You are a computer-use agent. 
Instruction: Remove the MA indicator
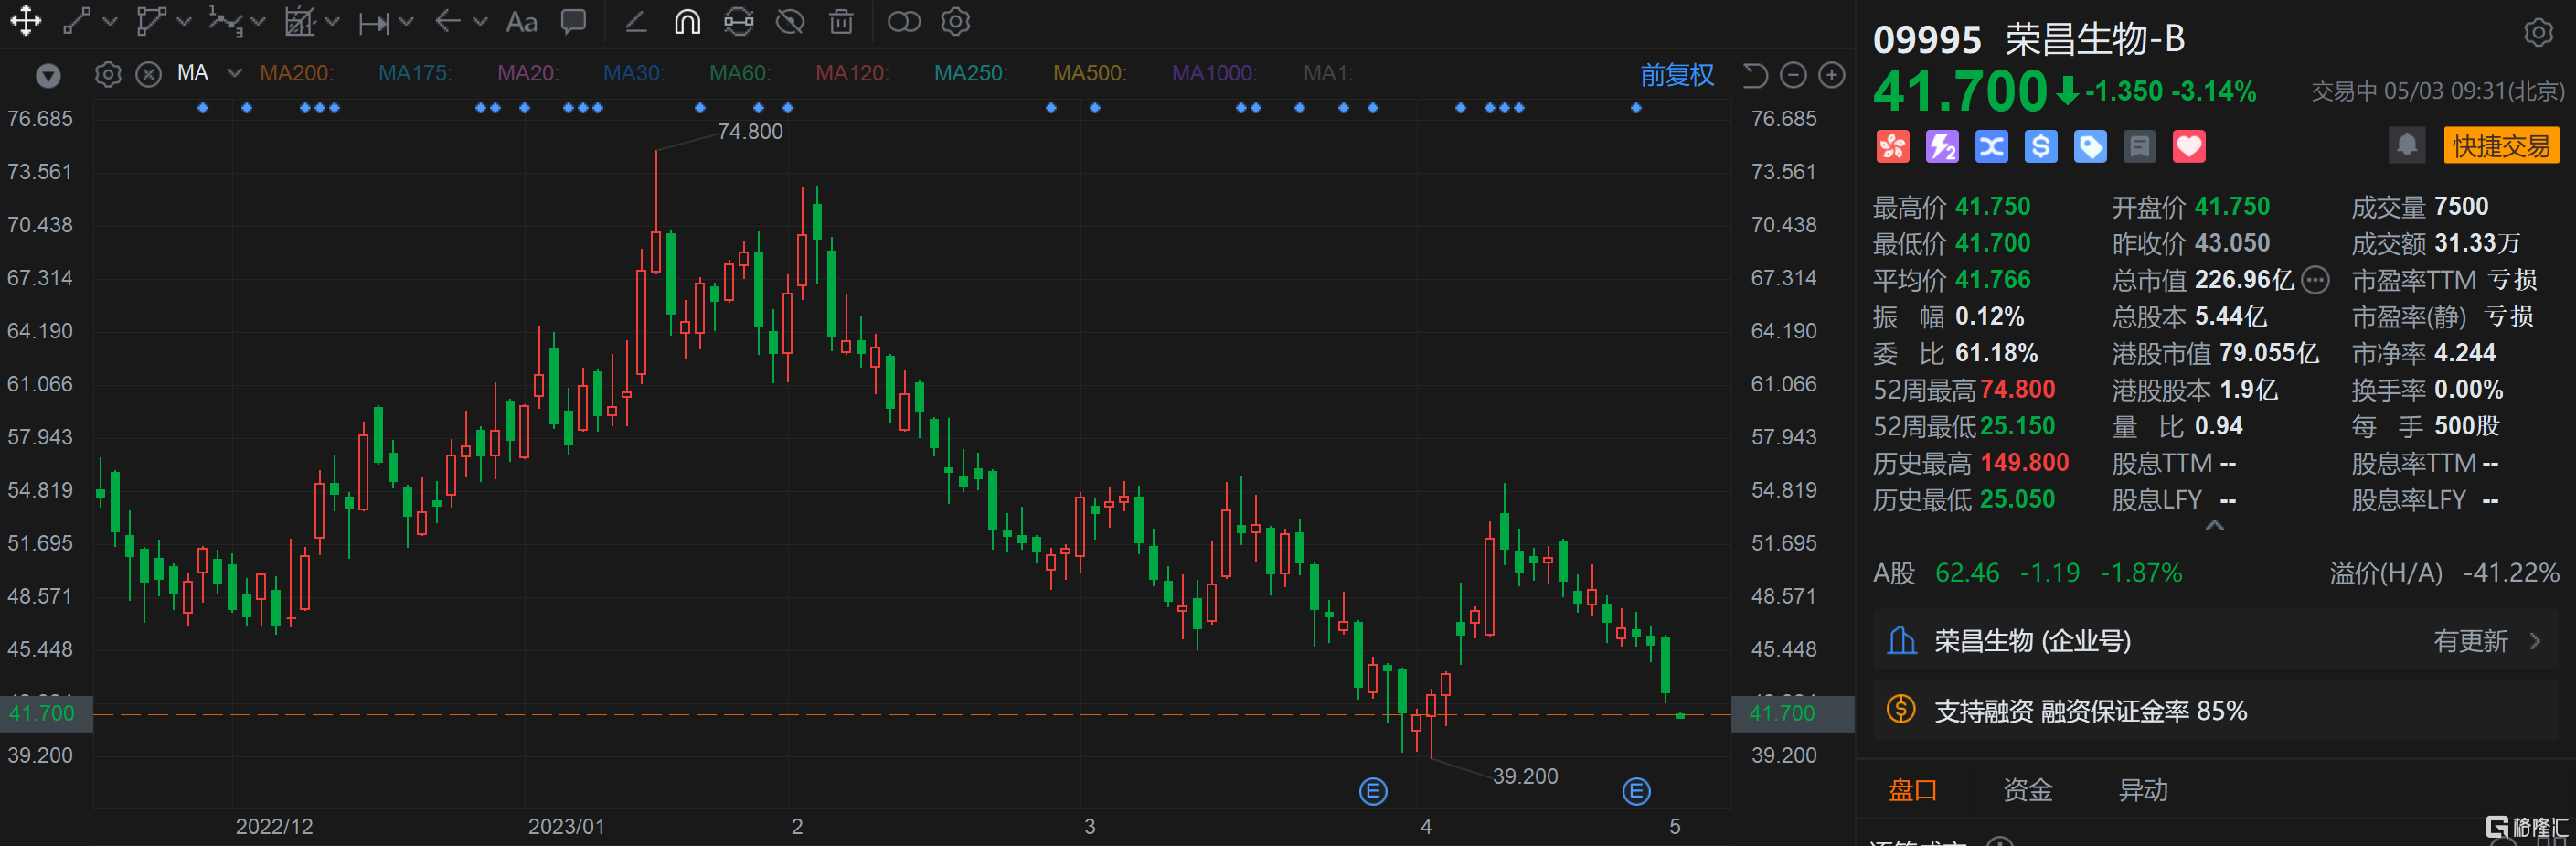point(149,74)
